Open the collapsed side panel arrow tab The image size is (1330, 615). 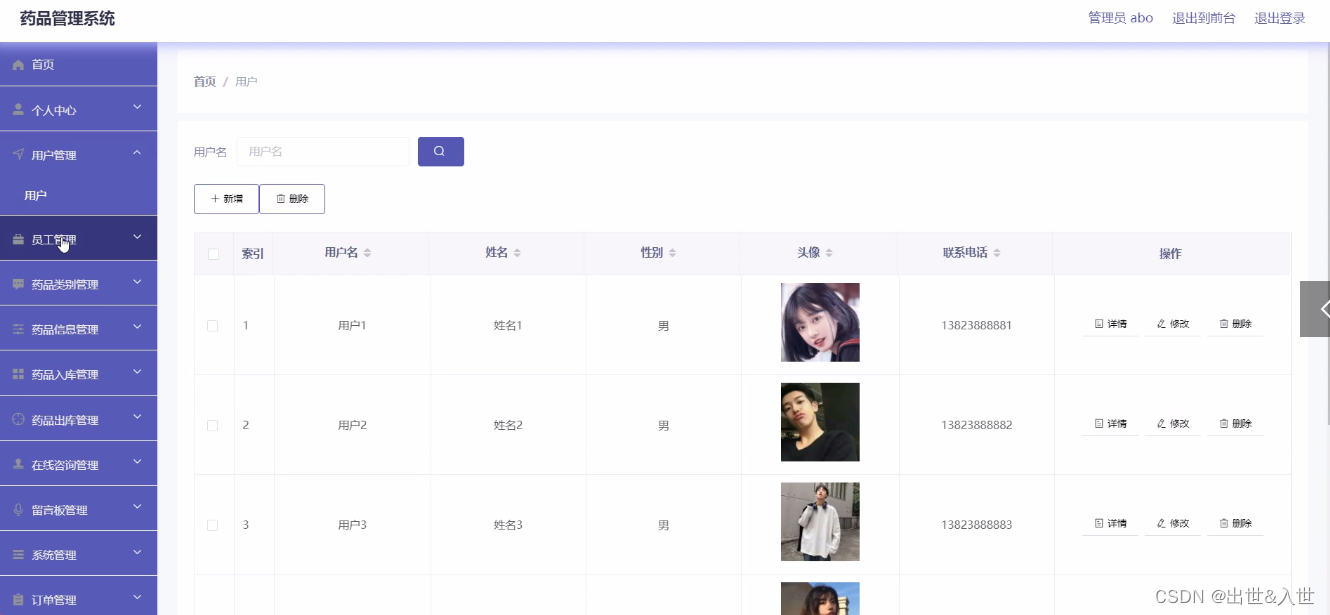pos(1316,309)
